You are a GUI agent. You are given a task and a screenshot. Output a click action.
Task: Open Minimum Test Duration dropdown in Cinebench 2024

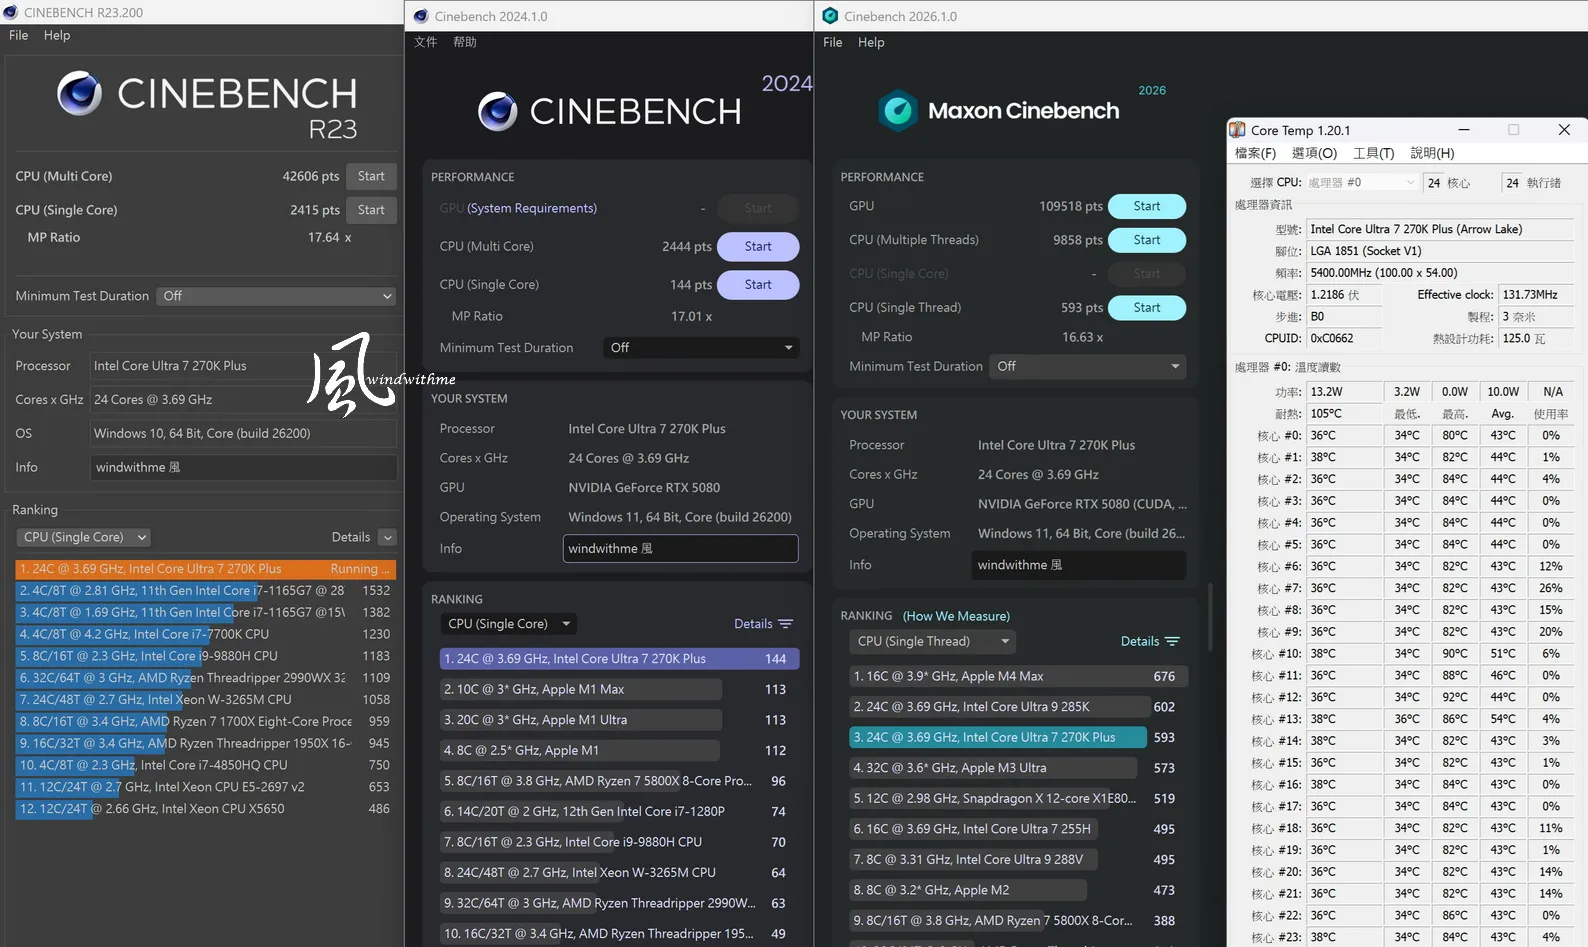tap(702, 348)
